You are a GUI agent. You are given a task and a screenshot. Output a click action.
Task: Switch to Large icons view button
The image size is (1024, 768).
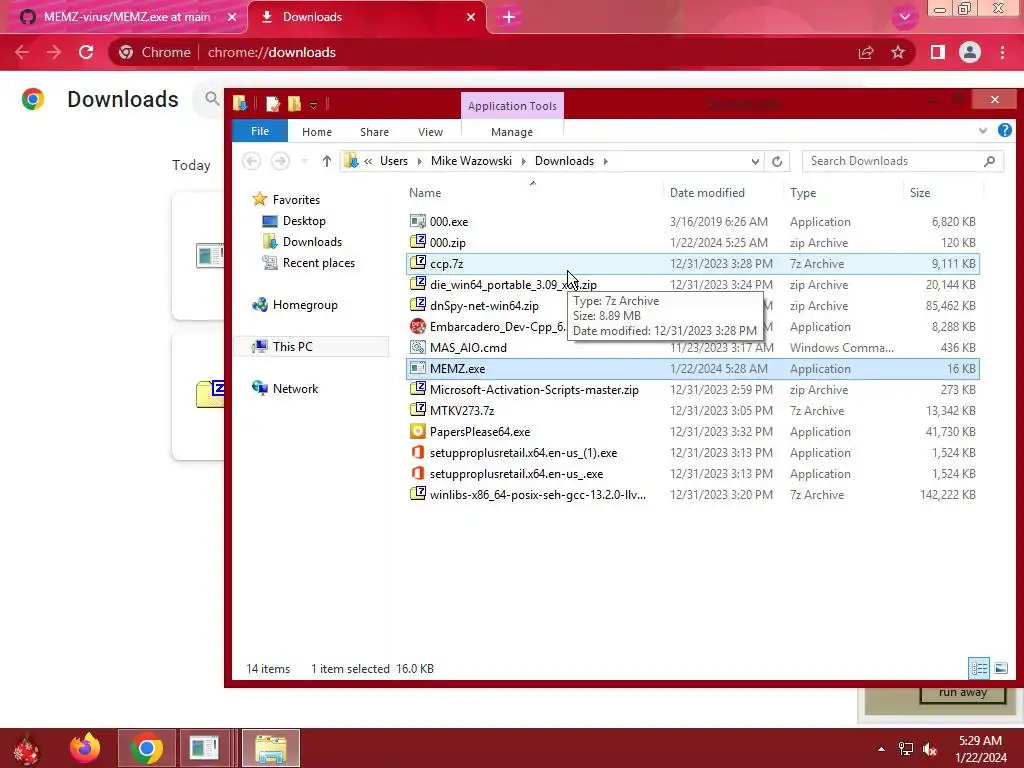click(1000, 668)
